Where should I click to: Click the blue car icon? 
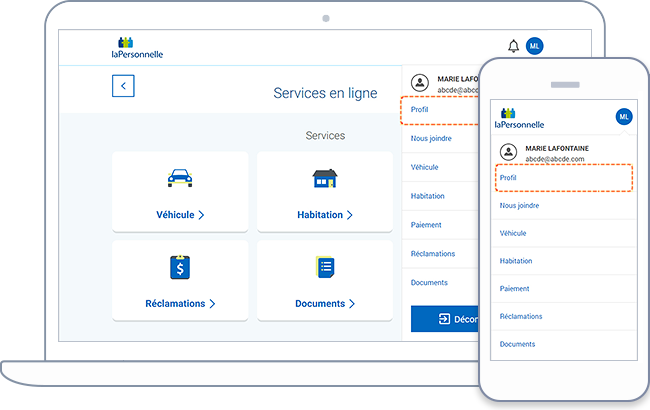(180, 178)
